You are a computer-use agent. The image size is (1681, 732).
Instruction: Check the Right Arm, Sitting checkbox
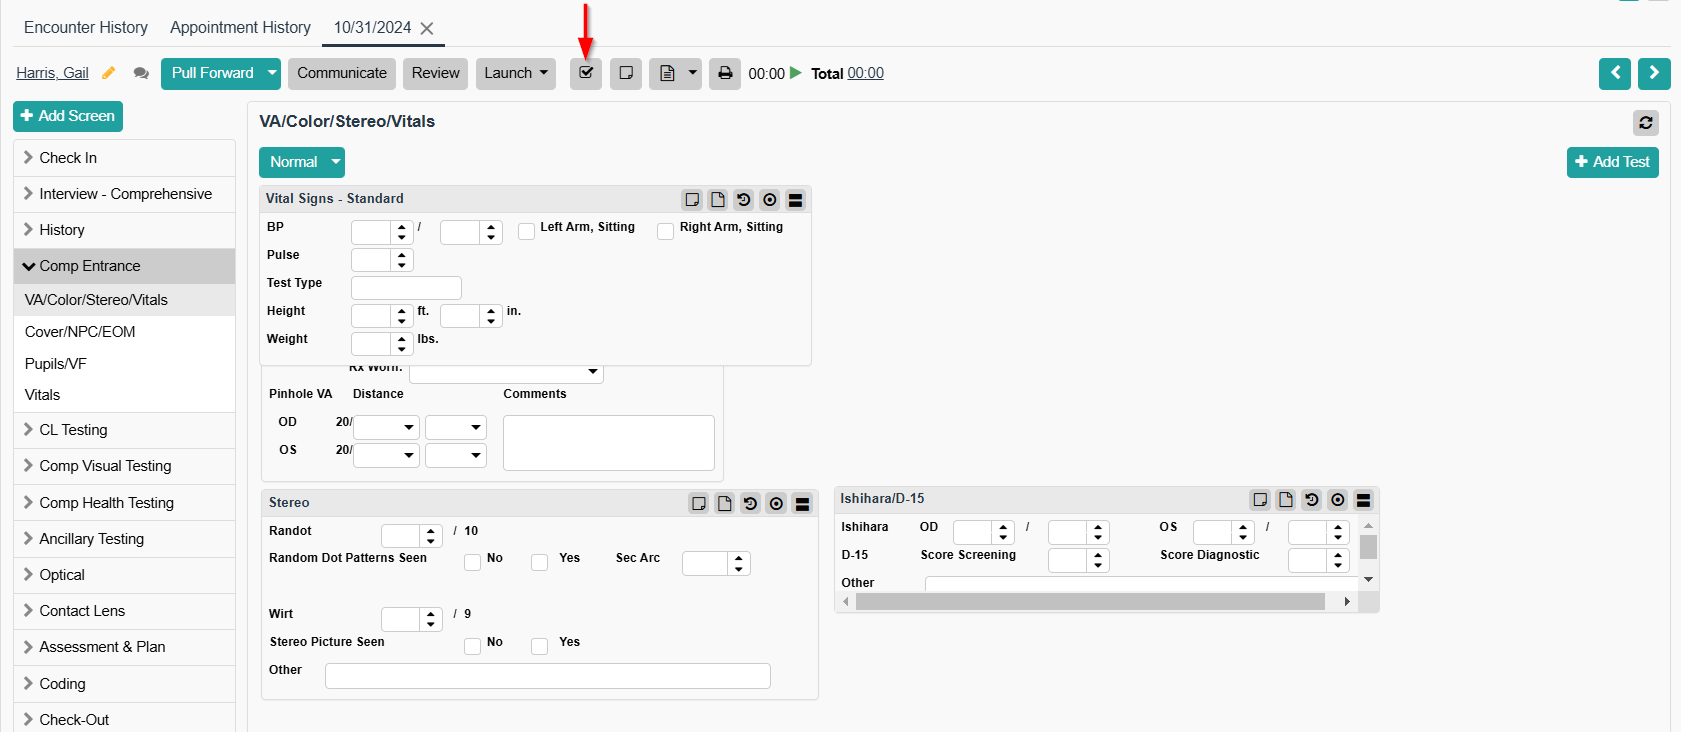665,232
